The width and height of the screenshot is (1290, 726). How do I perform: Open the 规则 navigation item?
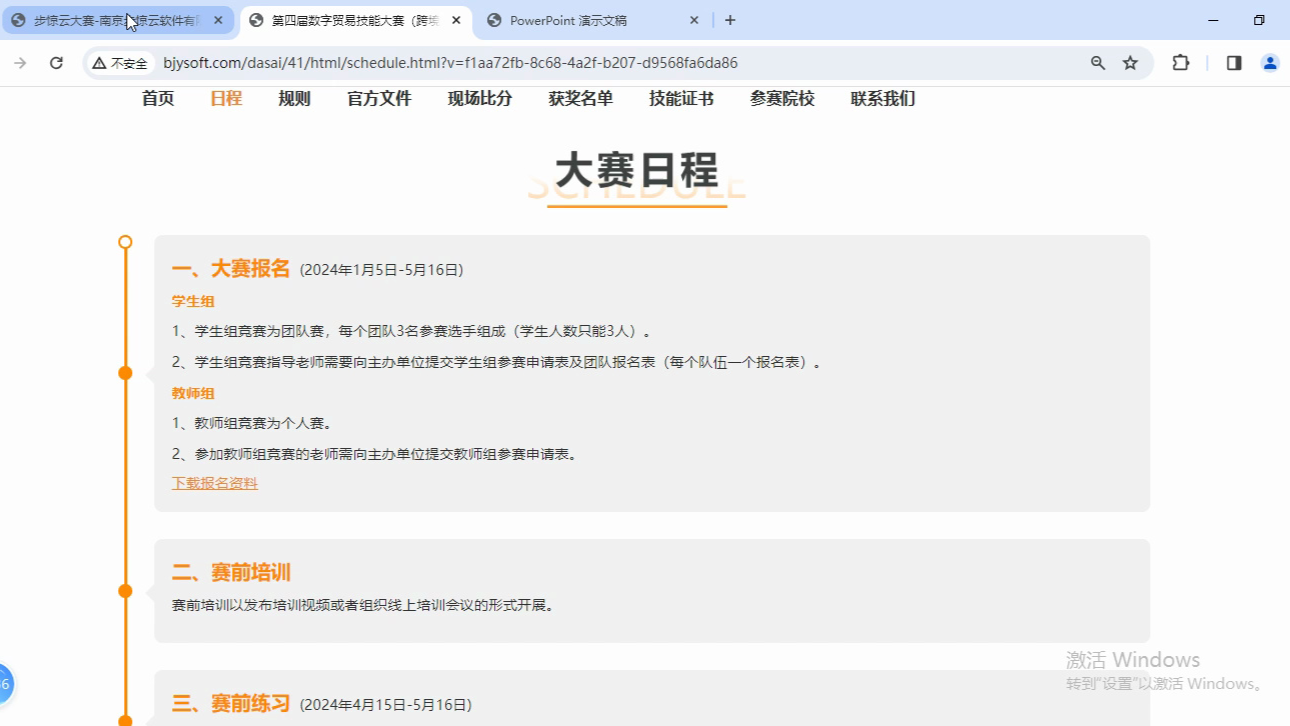pyautogui.click(x=294, y=98)
